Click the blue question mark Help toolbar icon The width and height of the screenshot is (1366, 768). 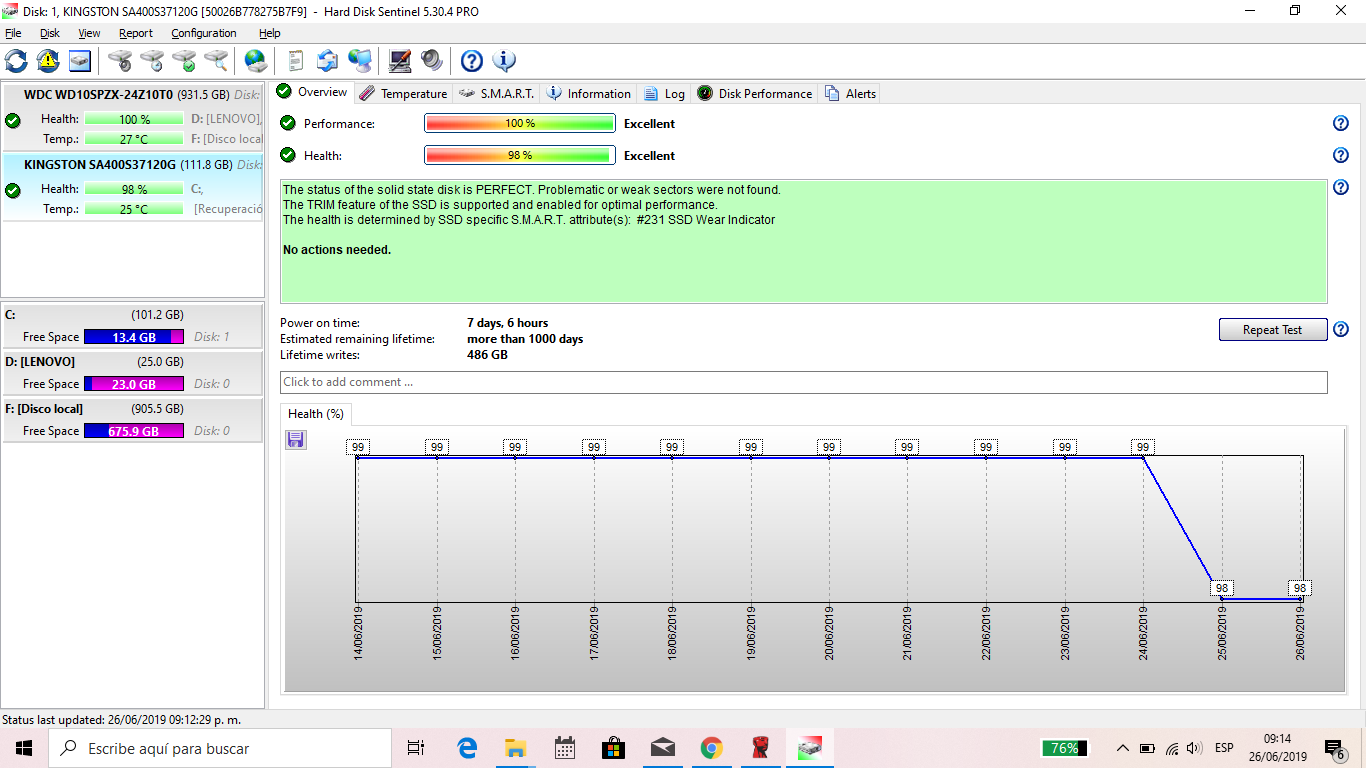tap(472, 61)
